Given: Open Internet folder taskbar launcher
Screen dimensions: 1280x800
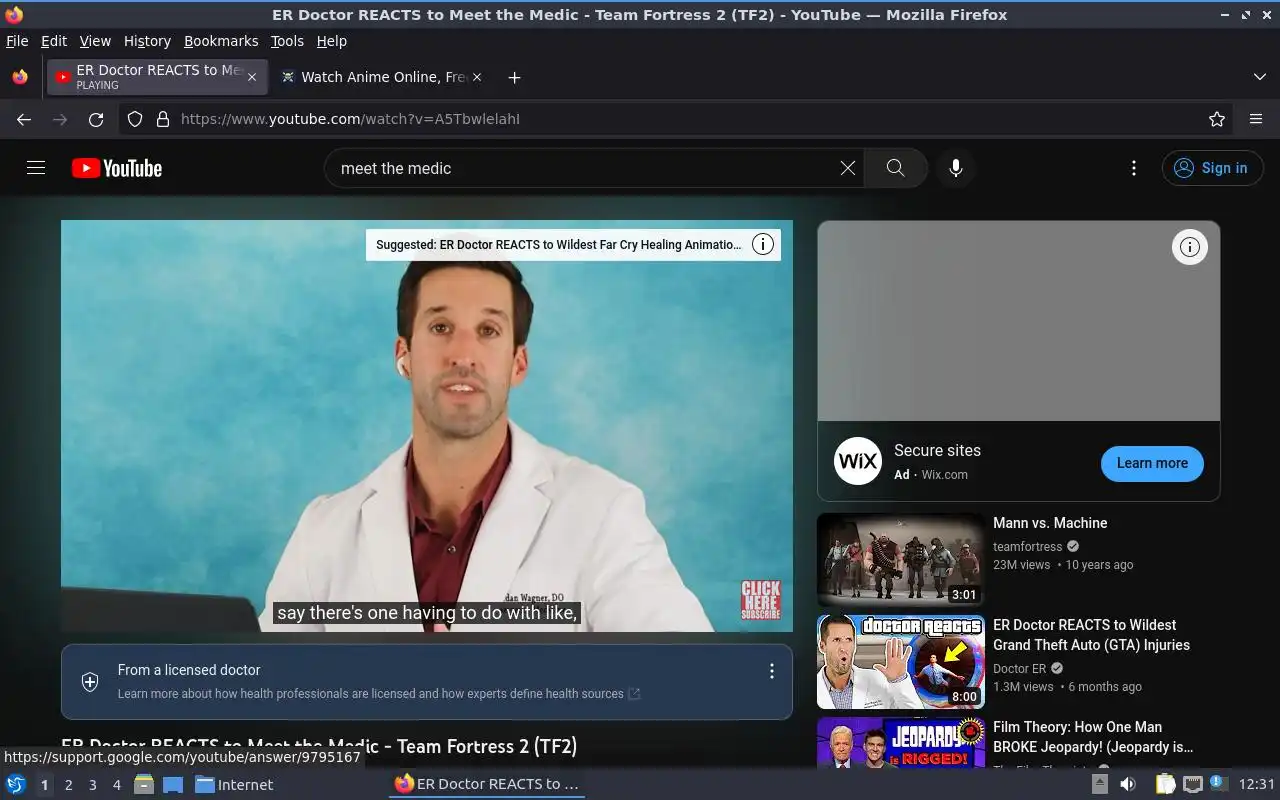Looking at the screenshot, I should 234,785.
